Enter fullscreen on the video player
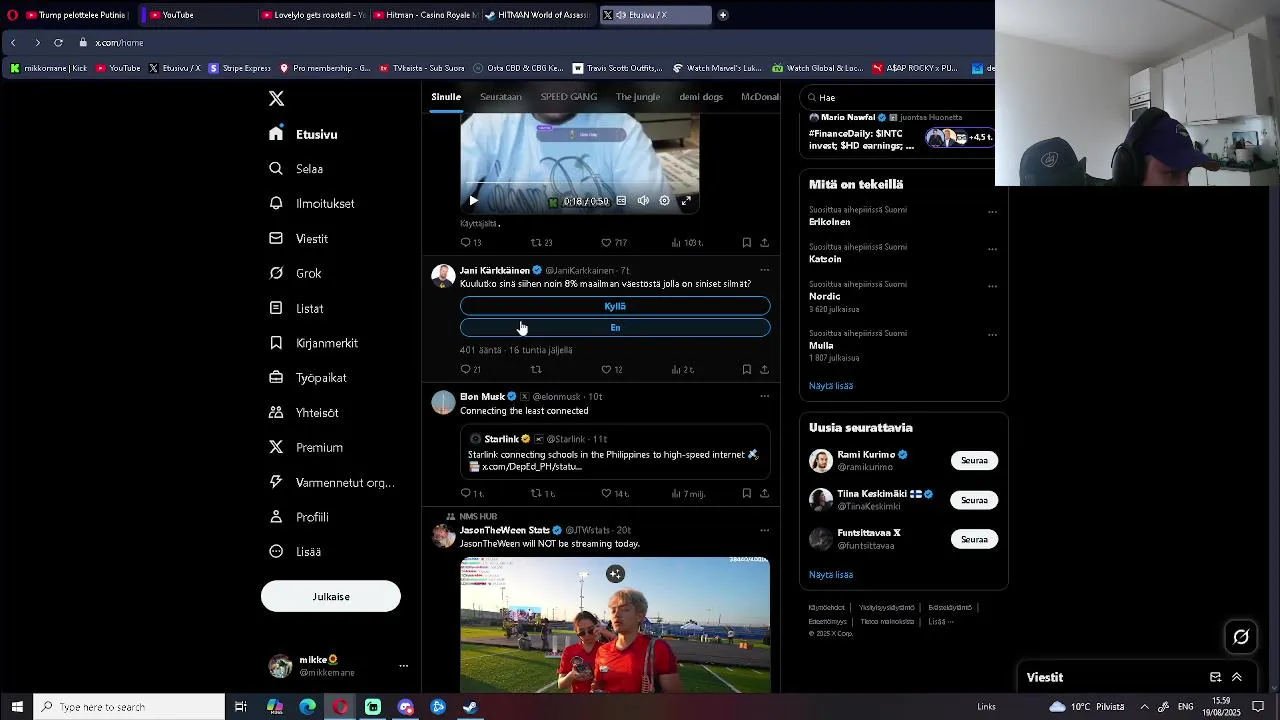The image size is (1280, 720). [686, 201]
